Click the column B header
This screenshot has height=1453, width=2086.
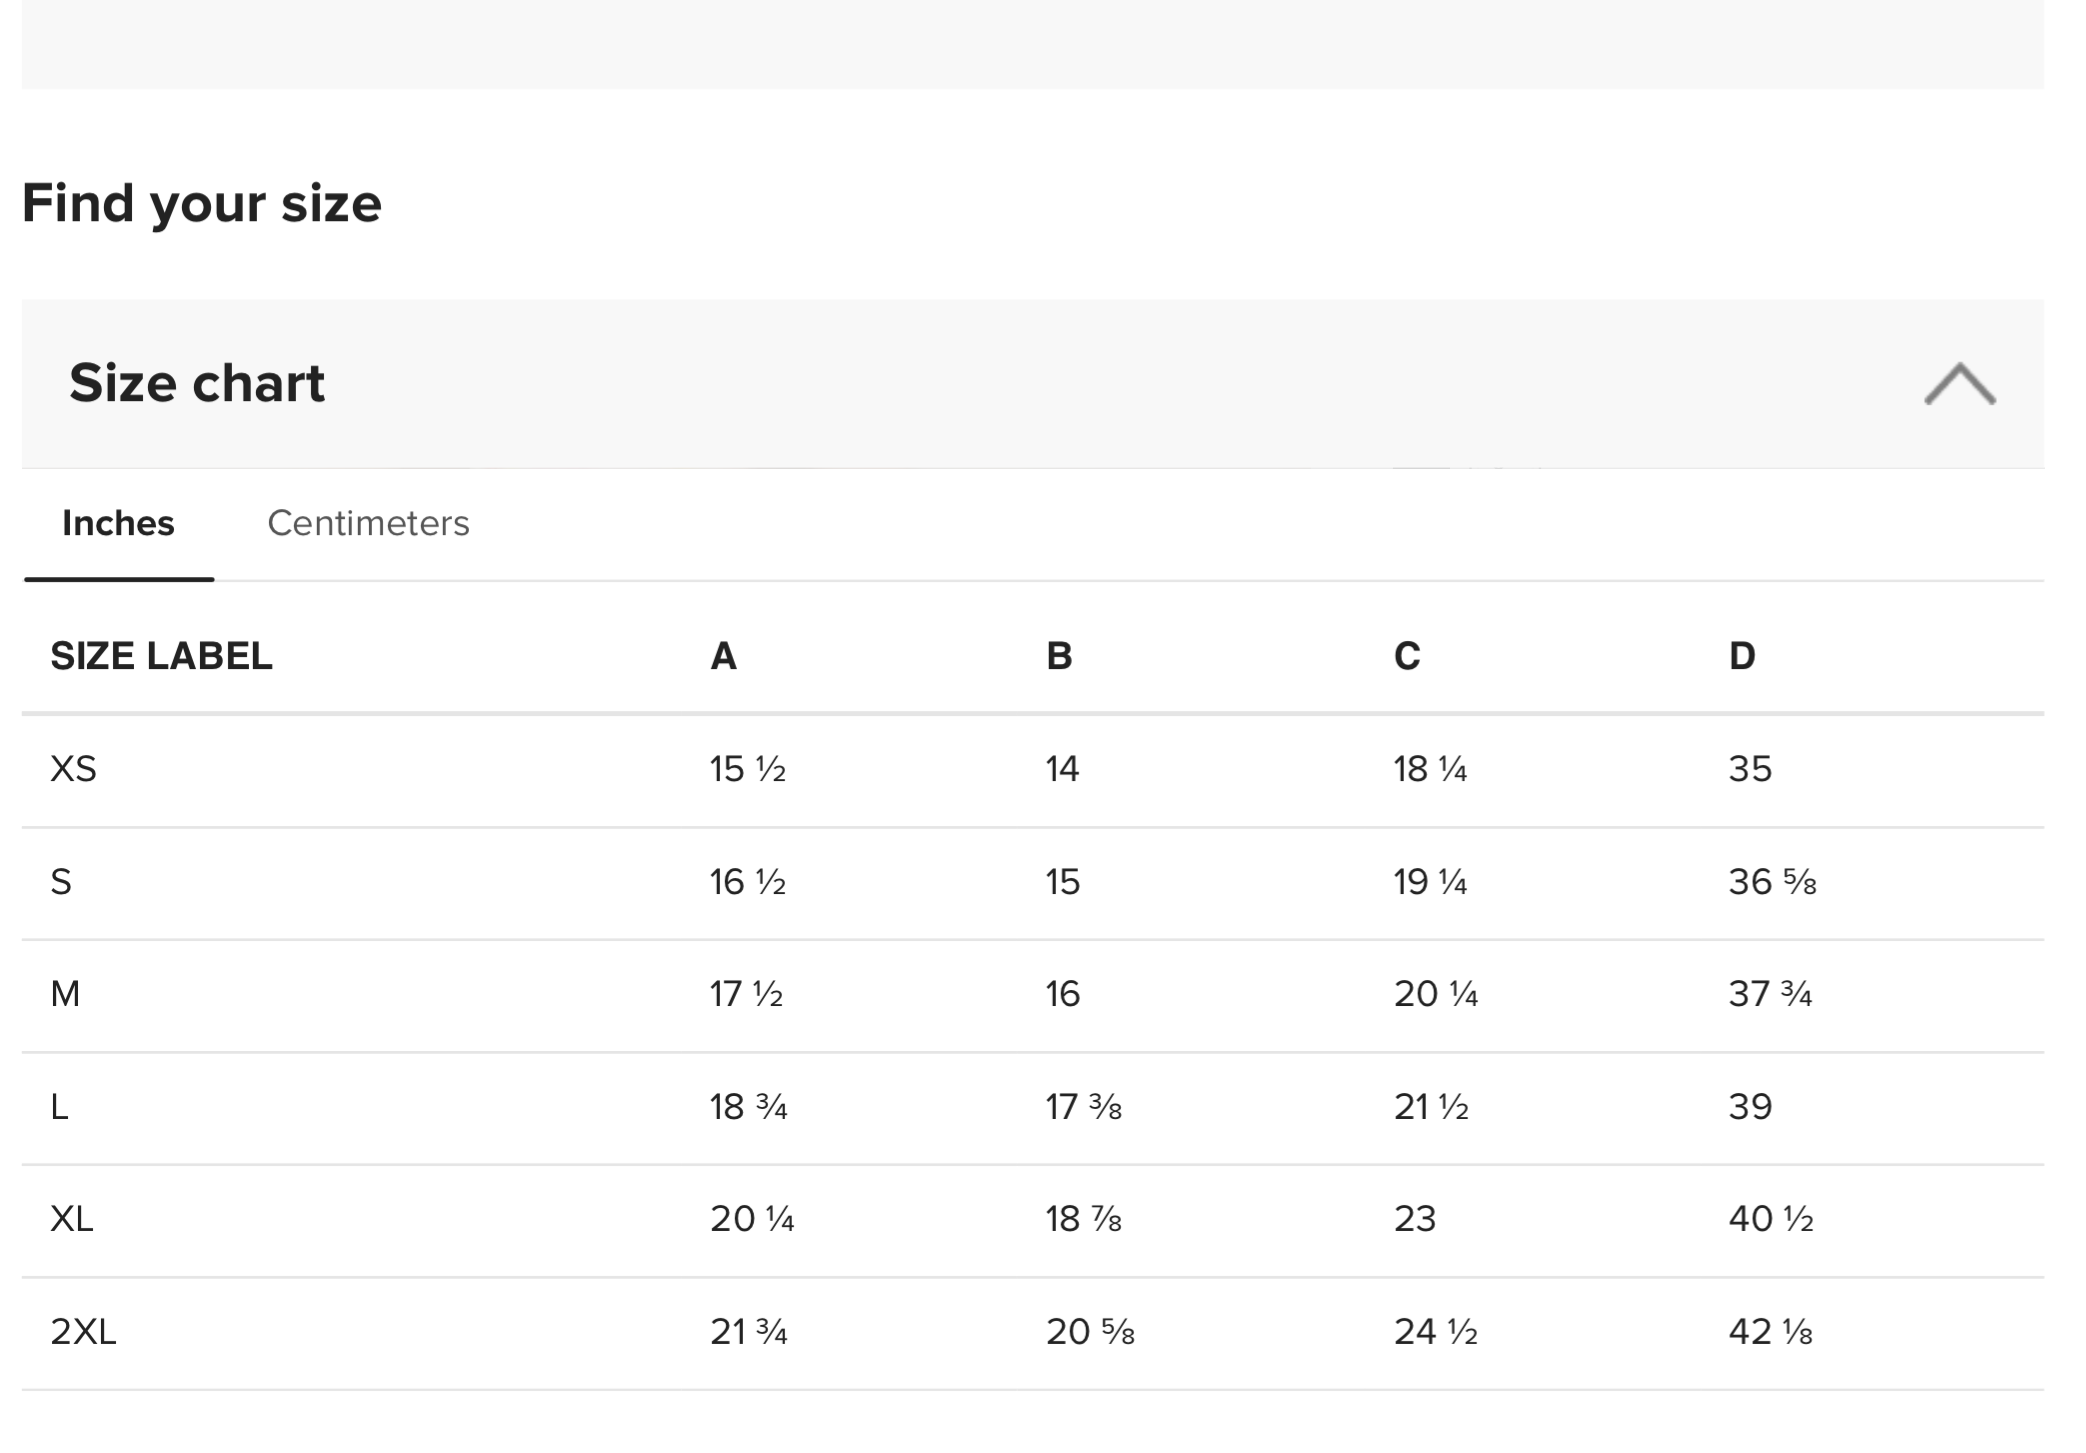1059,656
